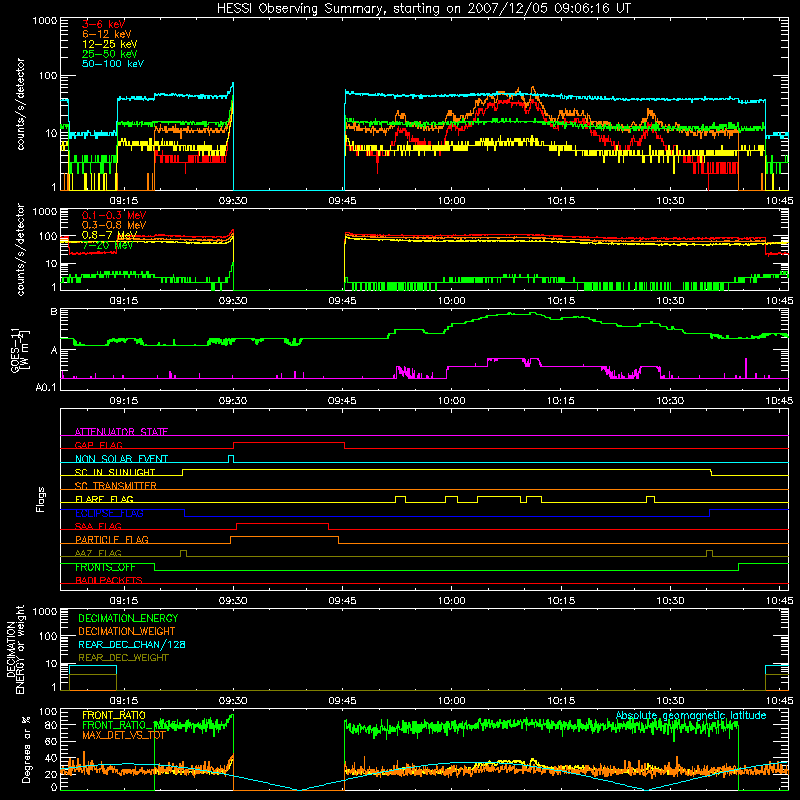Click the 12-25 keV legend entry
Image resolution: width=800 pixels, height=800 pixels.
click(109, 44)
